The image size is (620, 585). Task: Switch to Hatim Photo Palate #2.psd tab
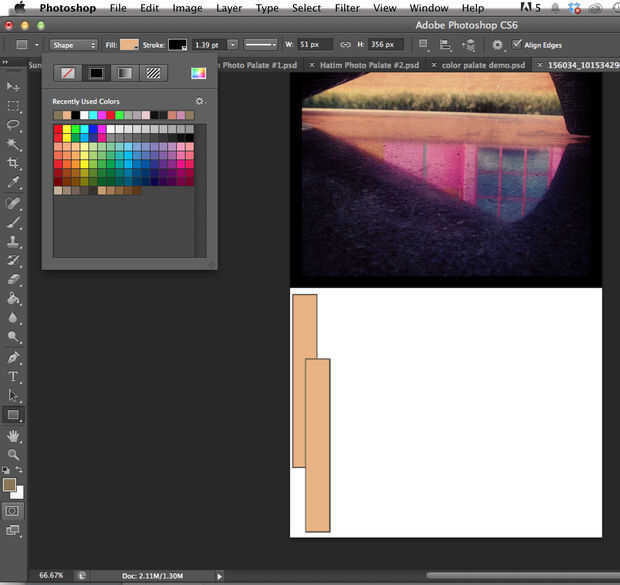pos(369,65)
